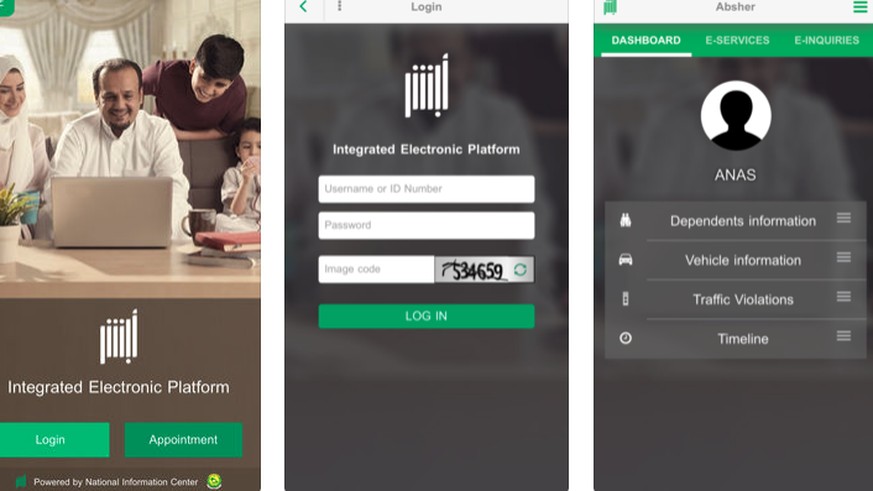Expand the Vehicle information row handle
This screenshot has height=491, width=873.
click(843, 257)
